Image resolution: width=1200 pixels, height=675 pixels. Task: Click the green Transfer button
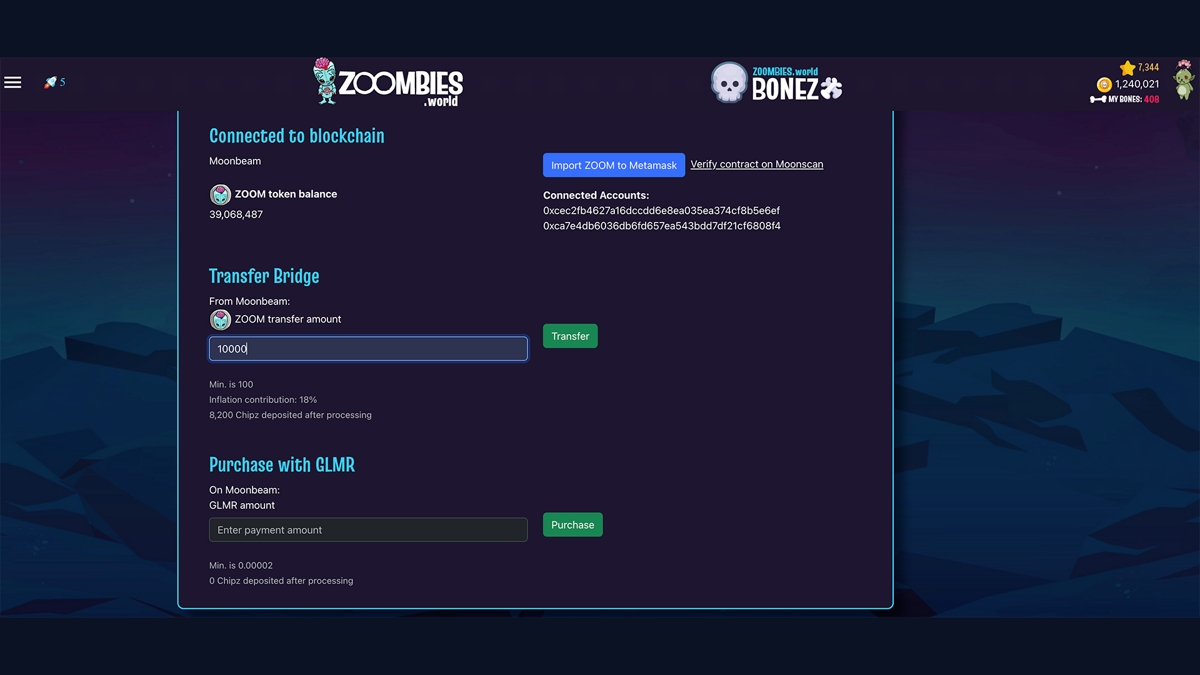point(570,336)
